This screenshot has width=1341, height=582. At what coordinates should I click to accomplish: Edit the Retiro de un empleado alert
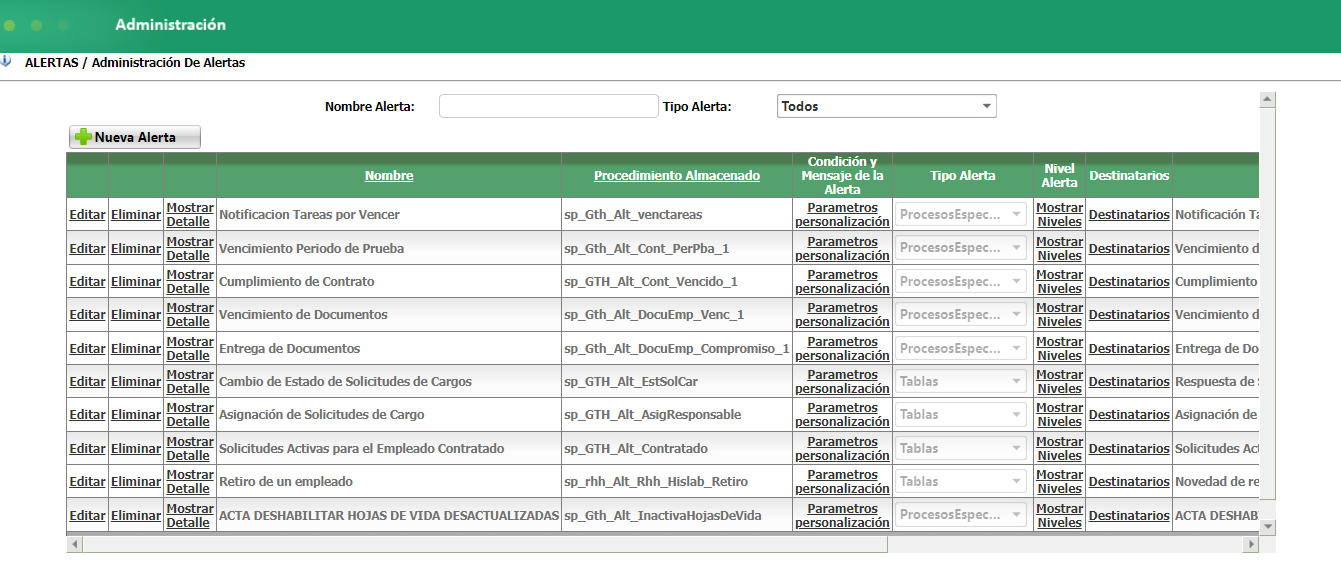coord(87,482)
